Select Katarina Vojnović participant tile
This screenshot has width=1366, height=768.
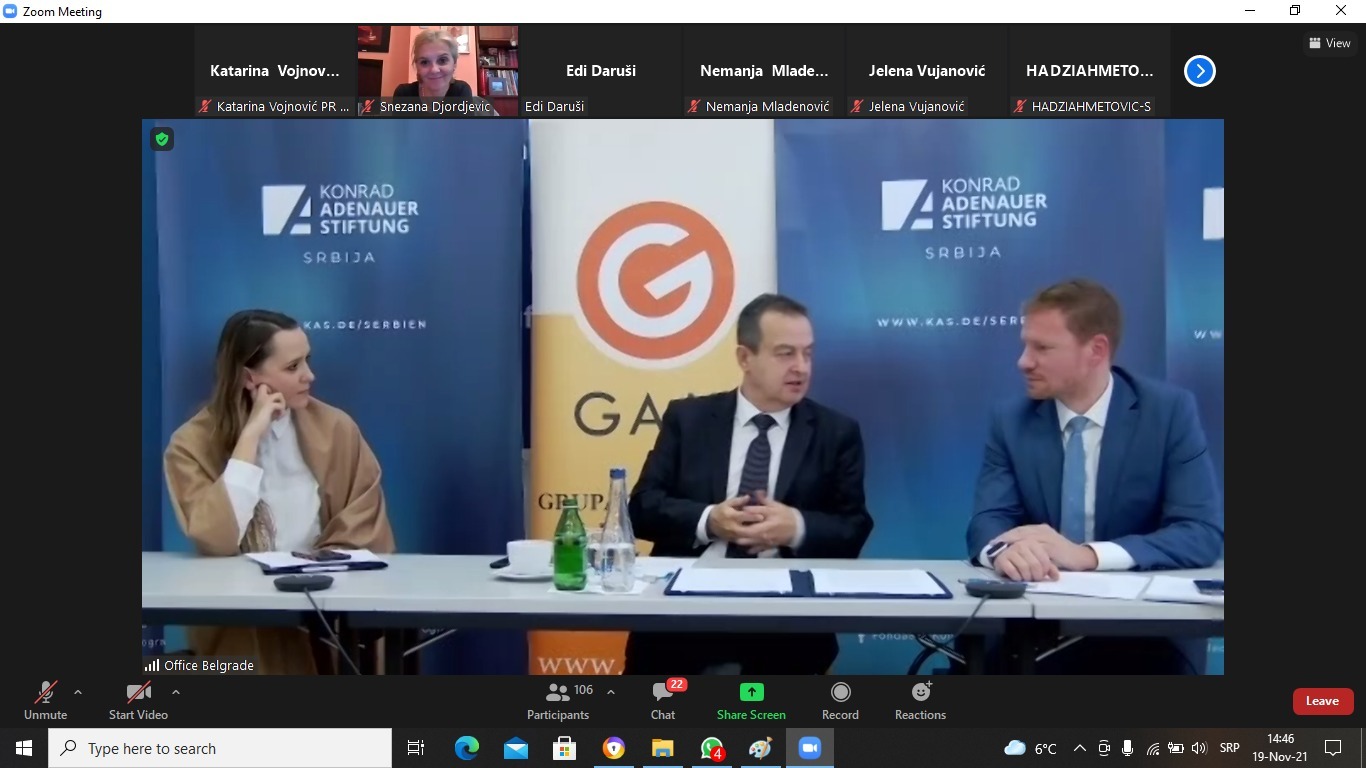275,71
